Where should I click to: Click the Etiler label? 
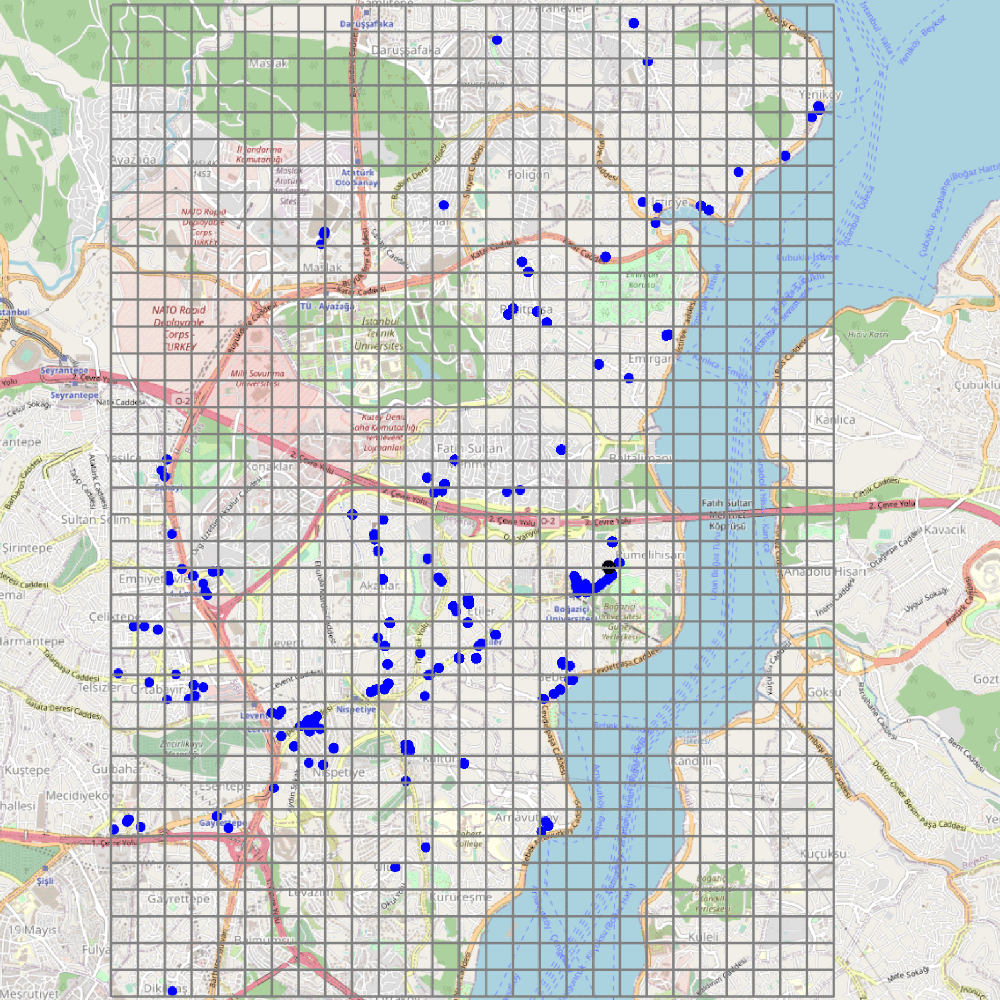point(481,611)
